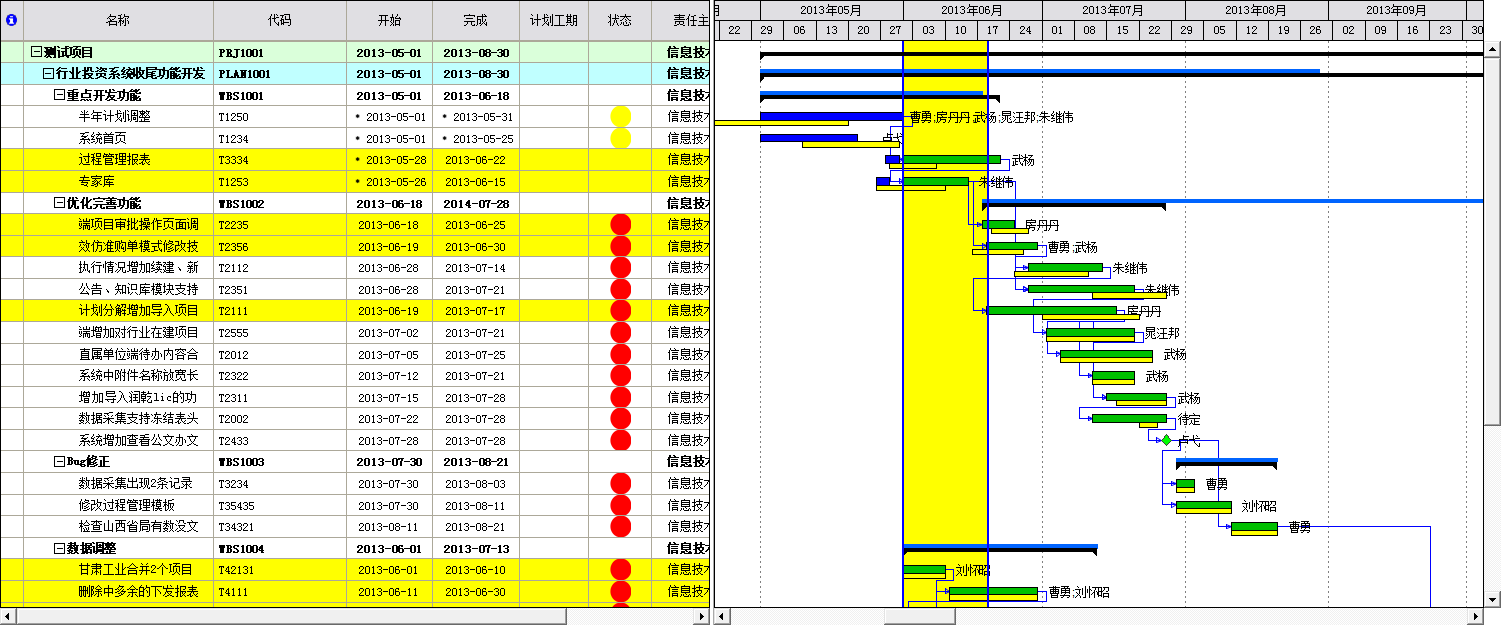Click the 状态 column header
The height and width of the screenshot is (625, 1501).
point(619,20)
